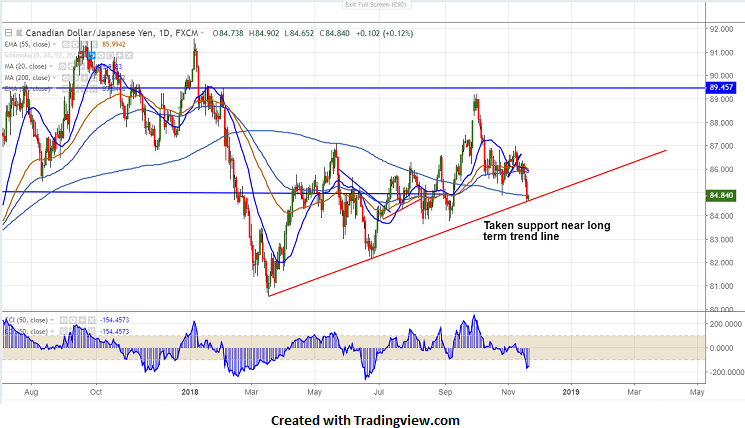Click plus icon on first CCI (50, close) row
Viewport: 745px width, 428px height.
(82, 320)
